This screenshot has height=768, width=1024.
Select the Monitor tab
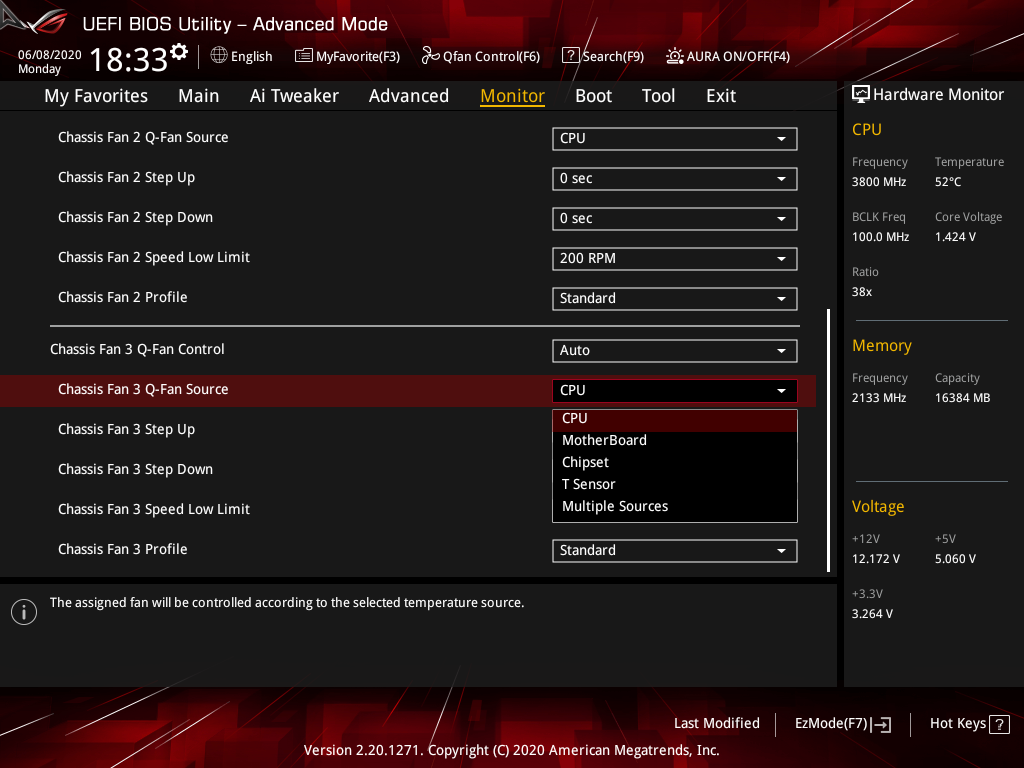click(512, 96)
